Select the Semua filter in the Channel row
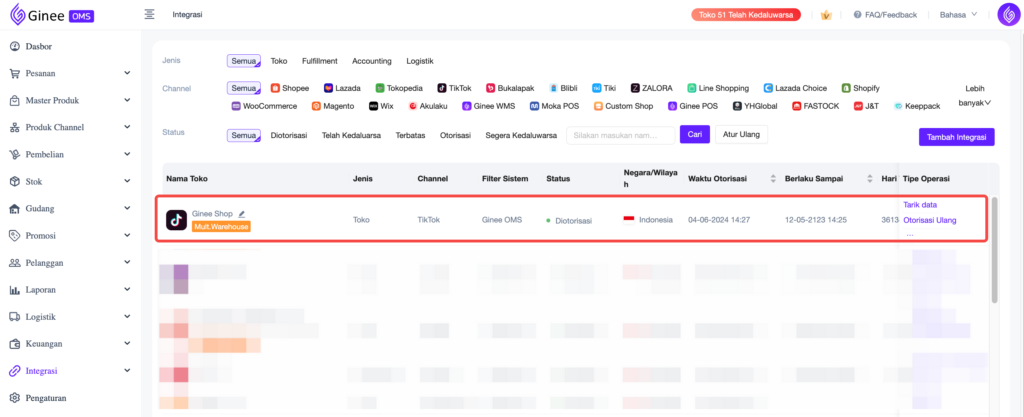 coord(244,88)
